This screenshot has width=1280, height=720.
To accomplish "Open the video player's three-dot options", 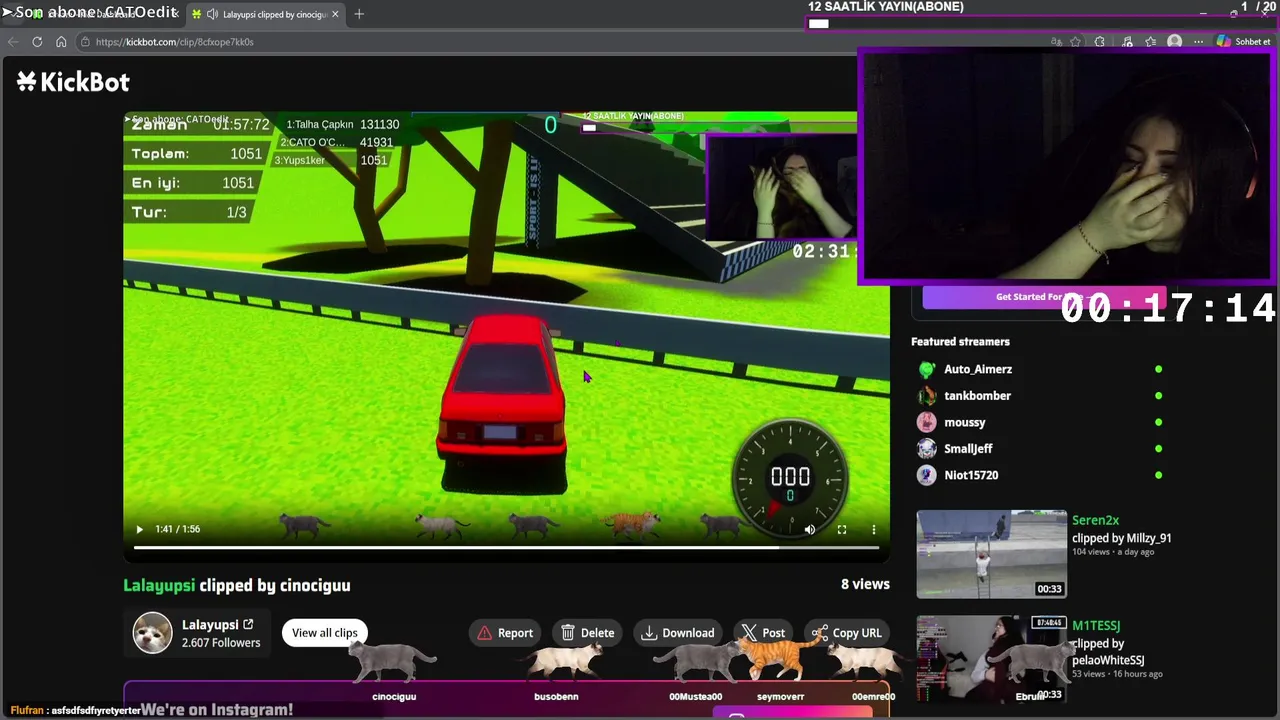I will [873, 529].
